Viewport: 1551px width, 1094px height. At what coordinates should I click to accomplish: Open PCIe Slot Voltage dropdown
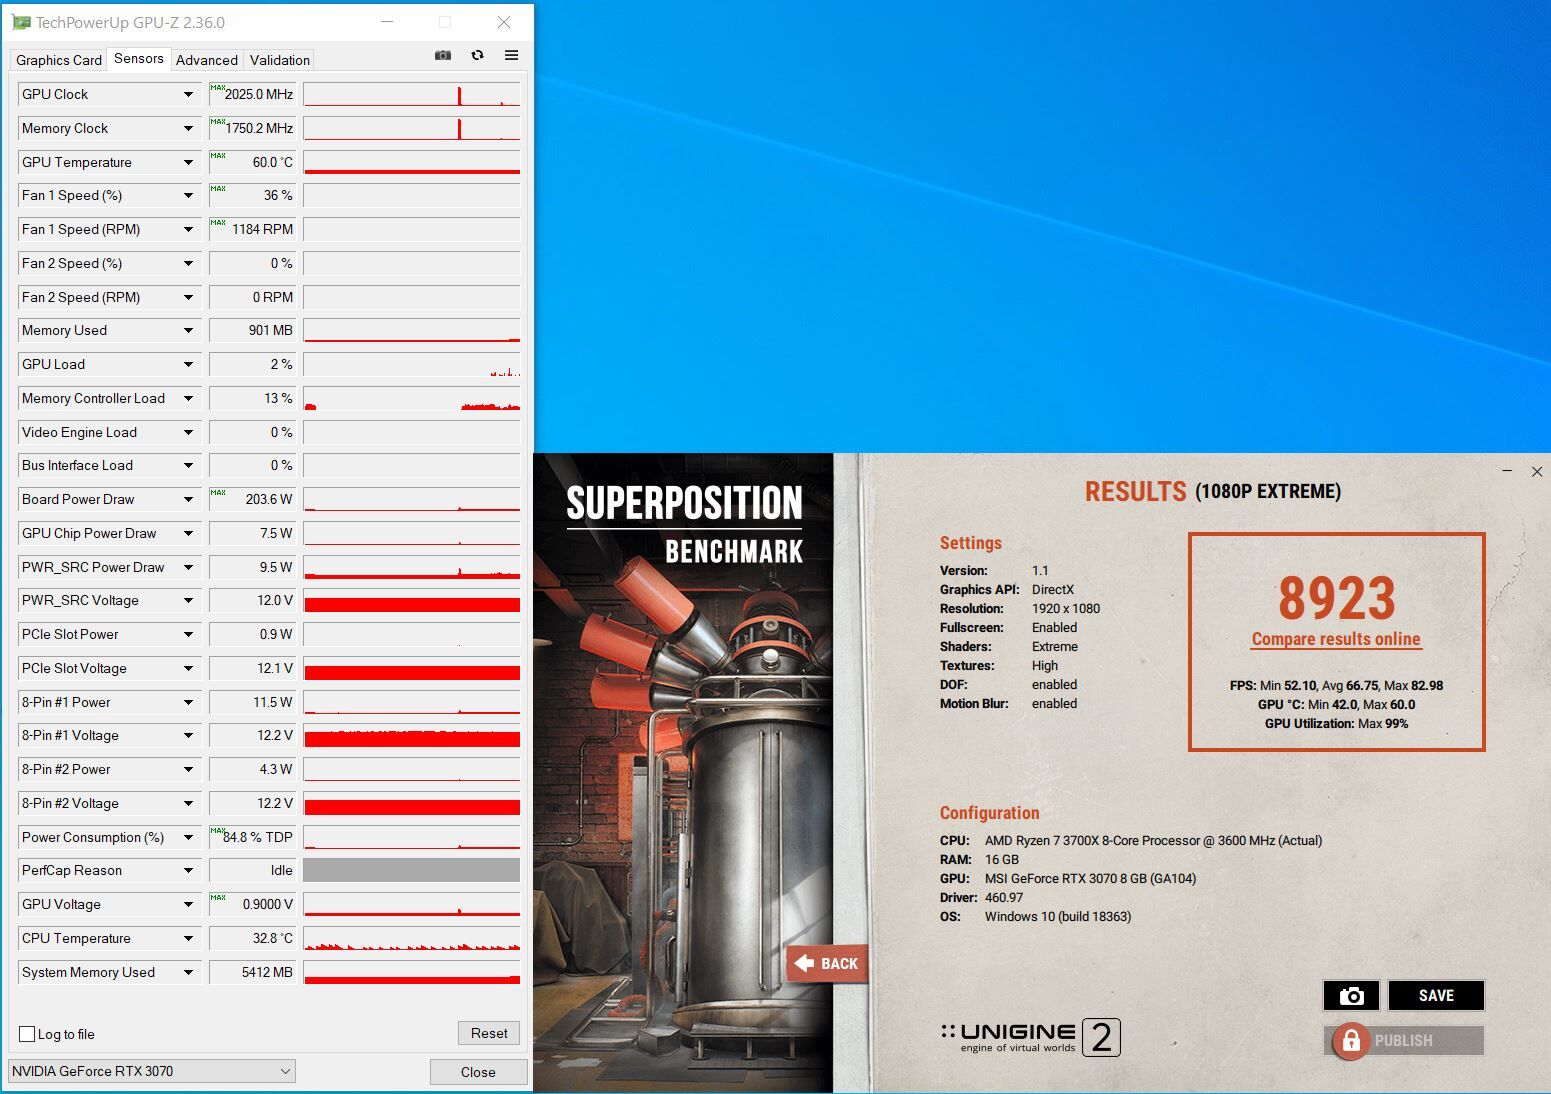tap(188, 668)
